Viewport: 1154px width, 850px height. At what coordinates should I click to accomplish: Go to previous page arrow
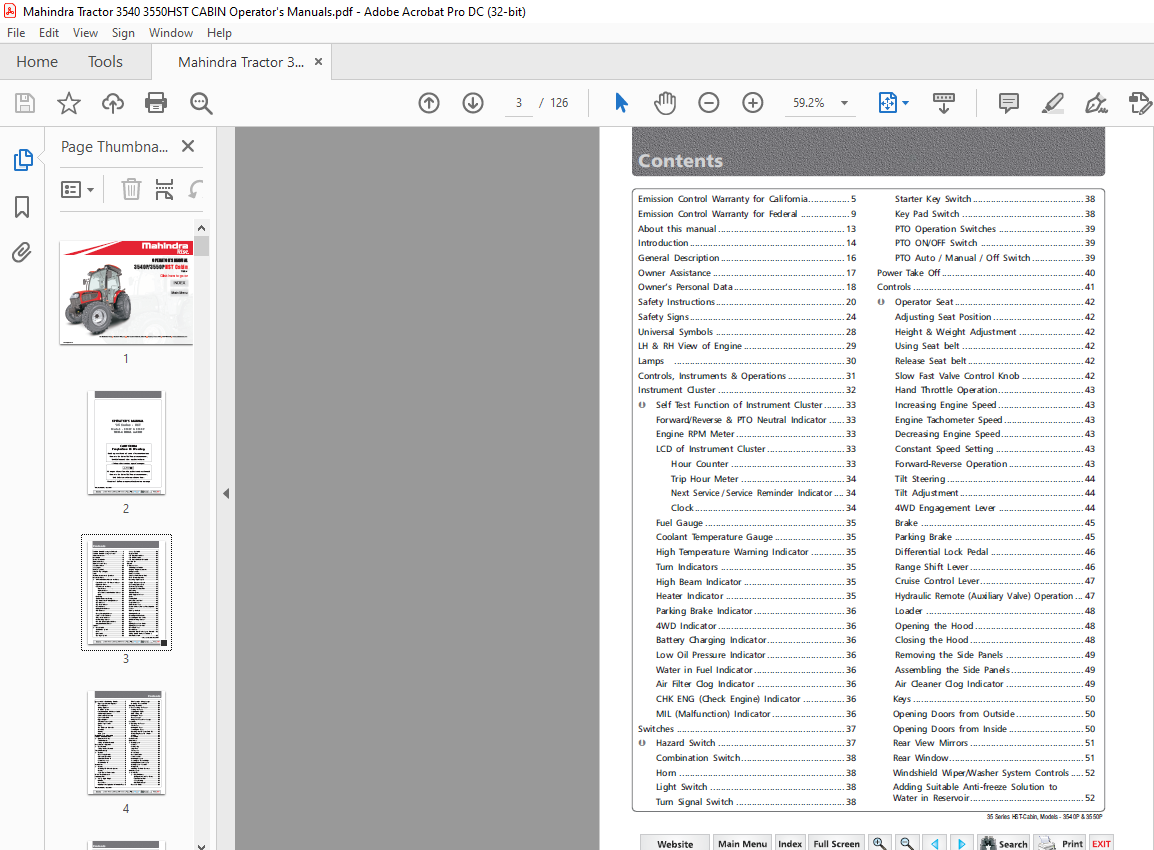(429, 103)
